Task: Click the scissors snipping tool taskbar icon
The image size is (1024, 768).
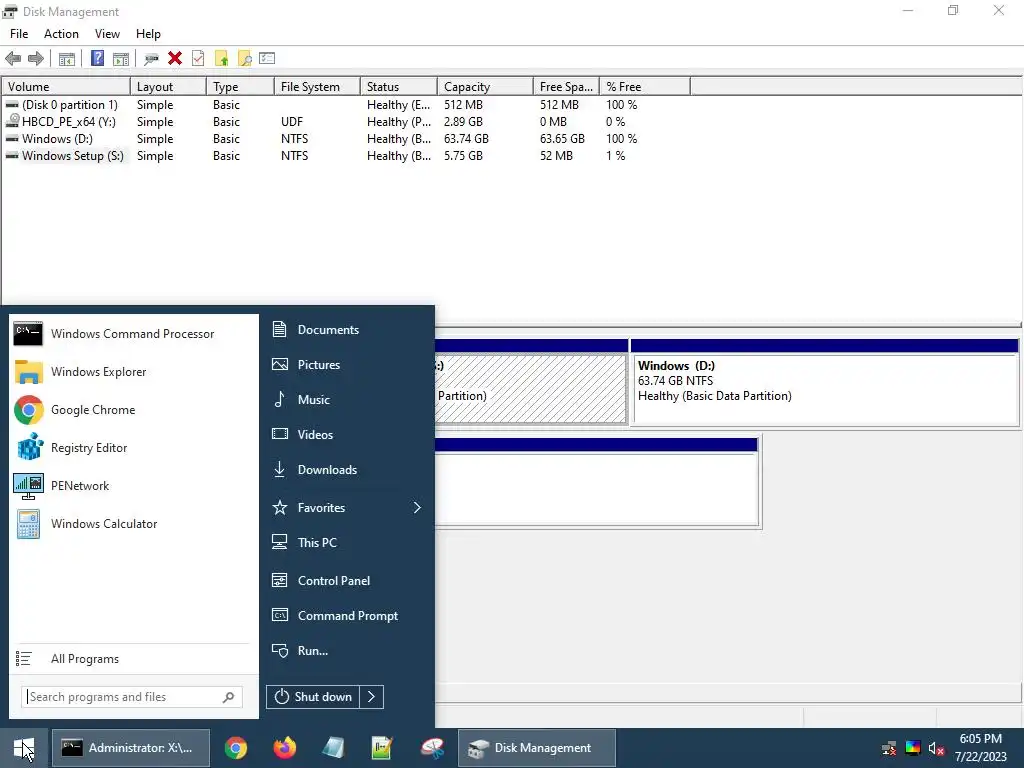Action: click(432, 748)
